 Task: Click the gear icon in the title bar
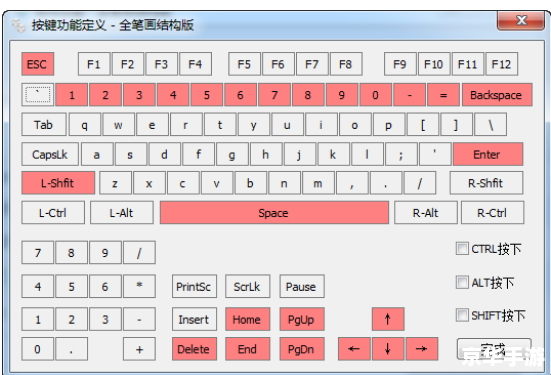(18, 26)
